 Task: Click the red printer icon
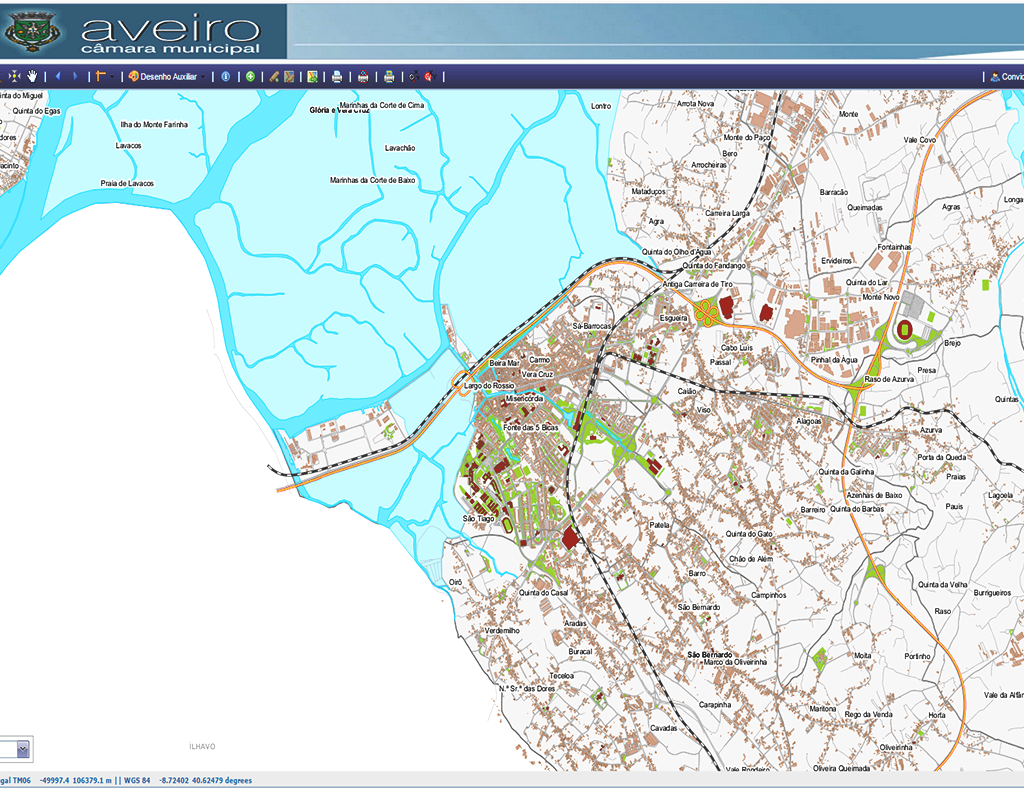(363, 76)
